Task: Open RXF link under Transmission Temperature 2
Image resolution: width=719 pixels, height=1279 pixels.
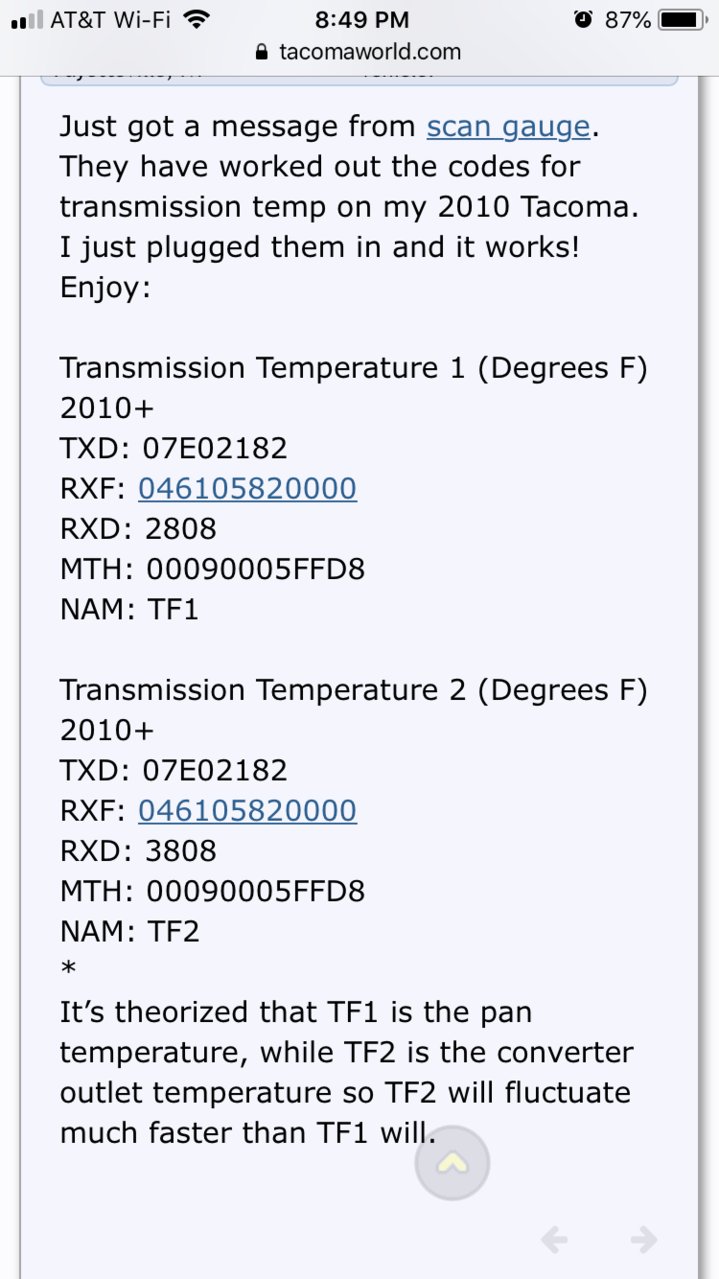Action: point(247,810)
